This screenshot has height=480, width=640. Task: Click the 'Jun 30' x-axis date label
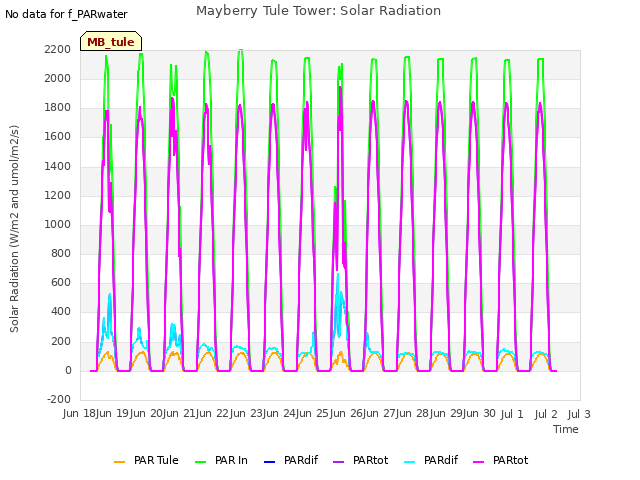479,414
